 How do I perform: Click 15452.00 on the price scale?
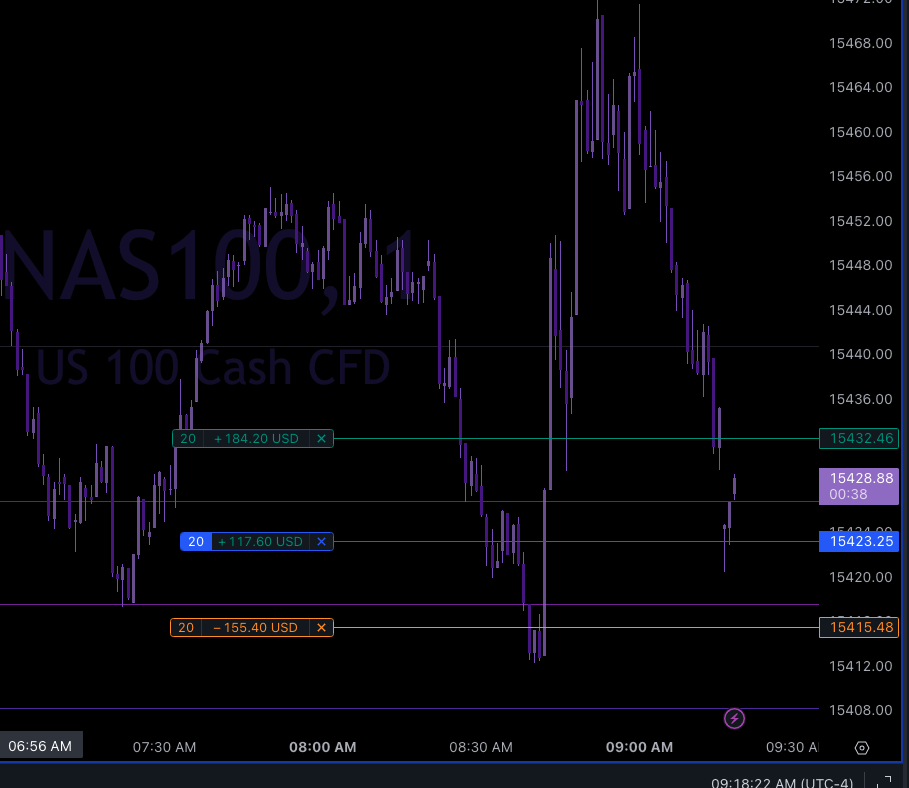click(861, 221)
